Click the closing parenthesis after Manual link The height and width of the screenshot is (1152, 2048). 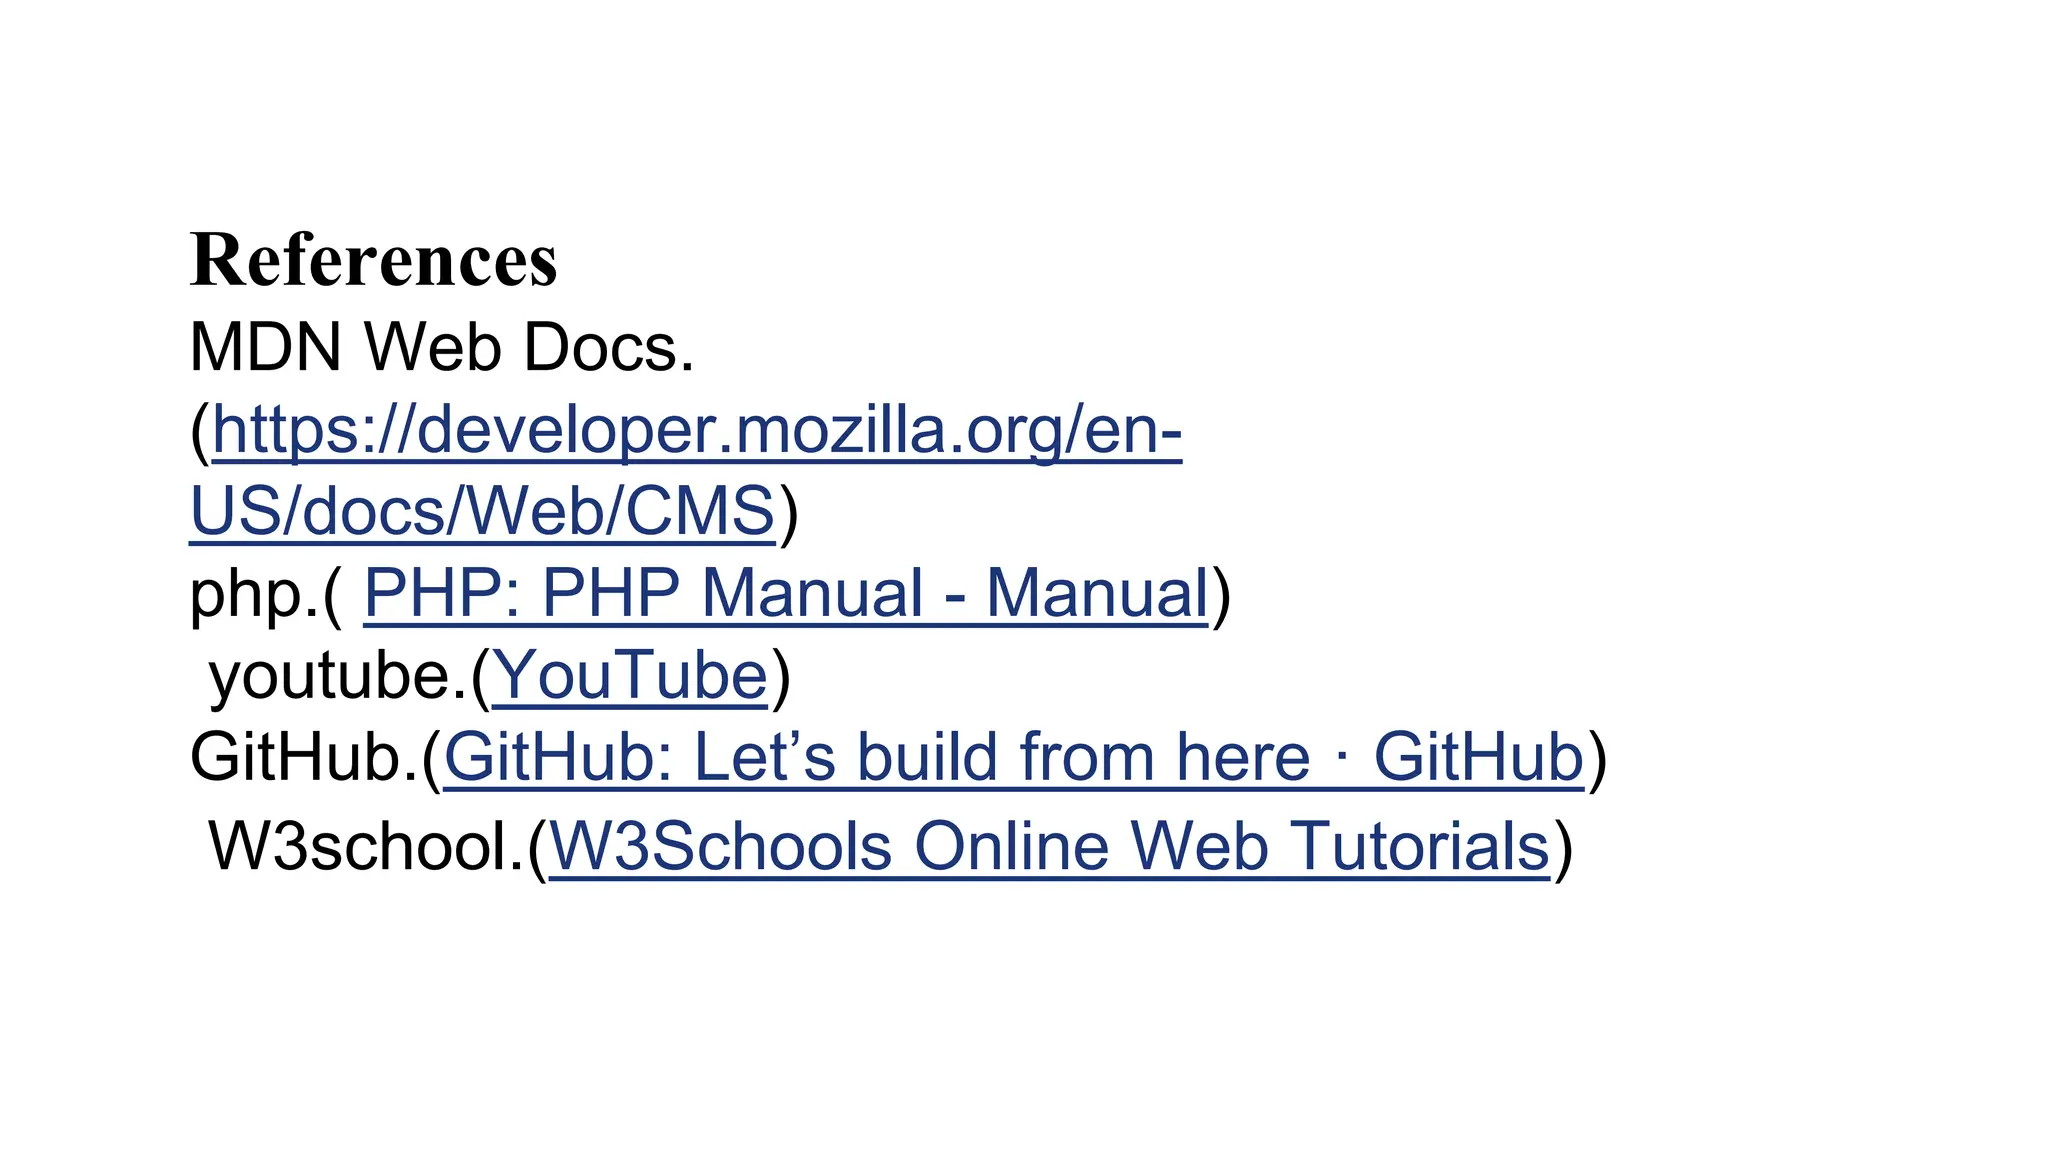[1221, 596]
